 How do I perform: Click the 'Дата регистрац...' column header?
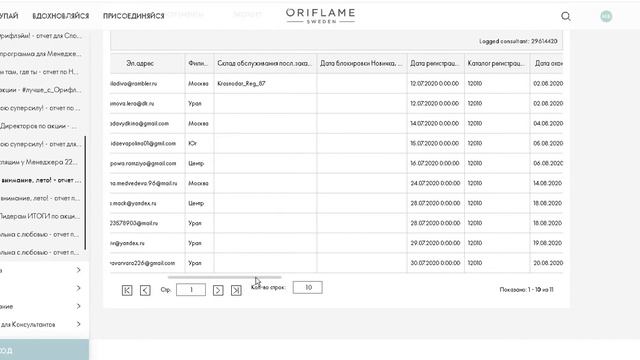(x=435, y=63)
